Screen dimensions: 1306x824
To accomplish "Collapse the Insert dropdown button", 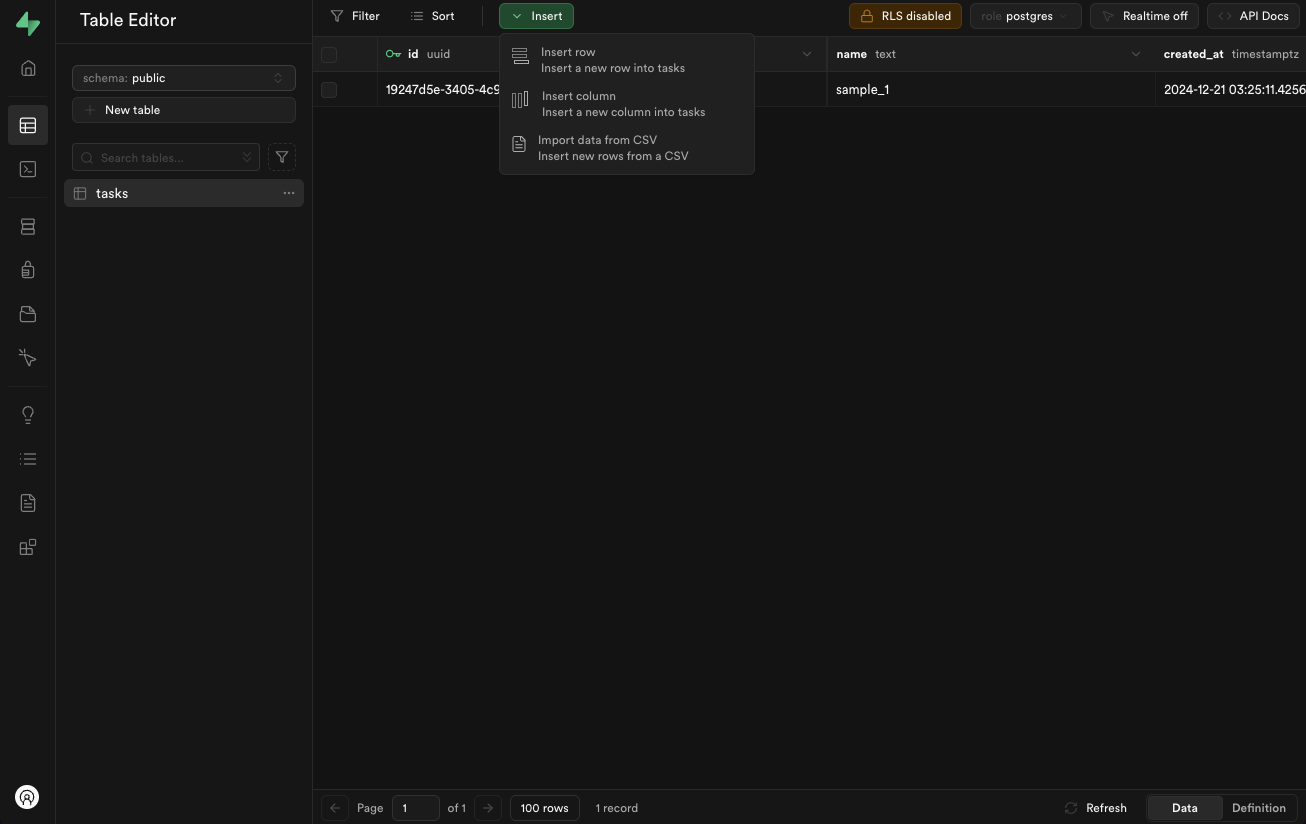I will (536, 16).
